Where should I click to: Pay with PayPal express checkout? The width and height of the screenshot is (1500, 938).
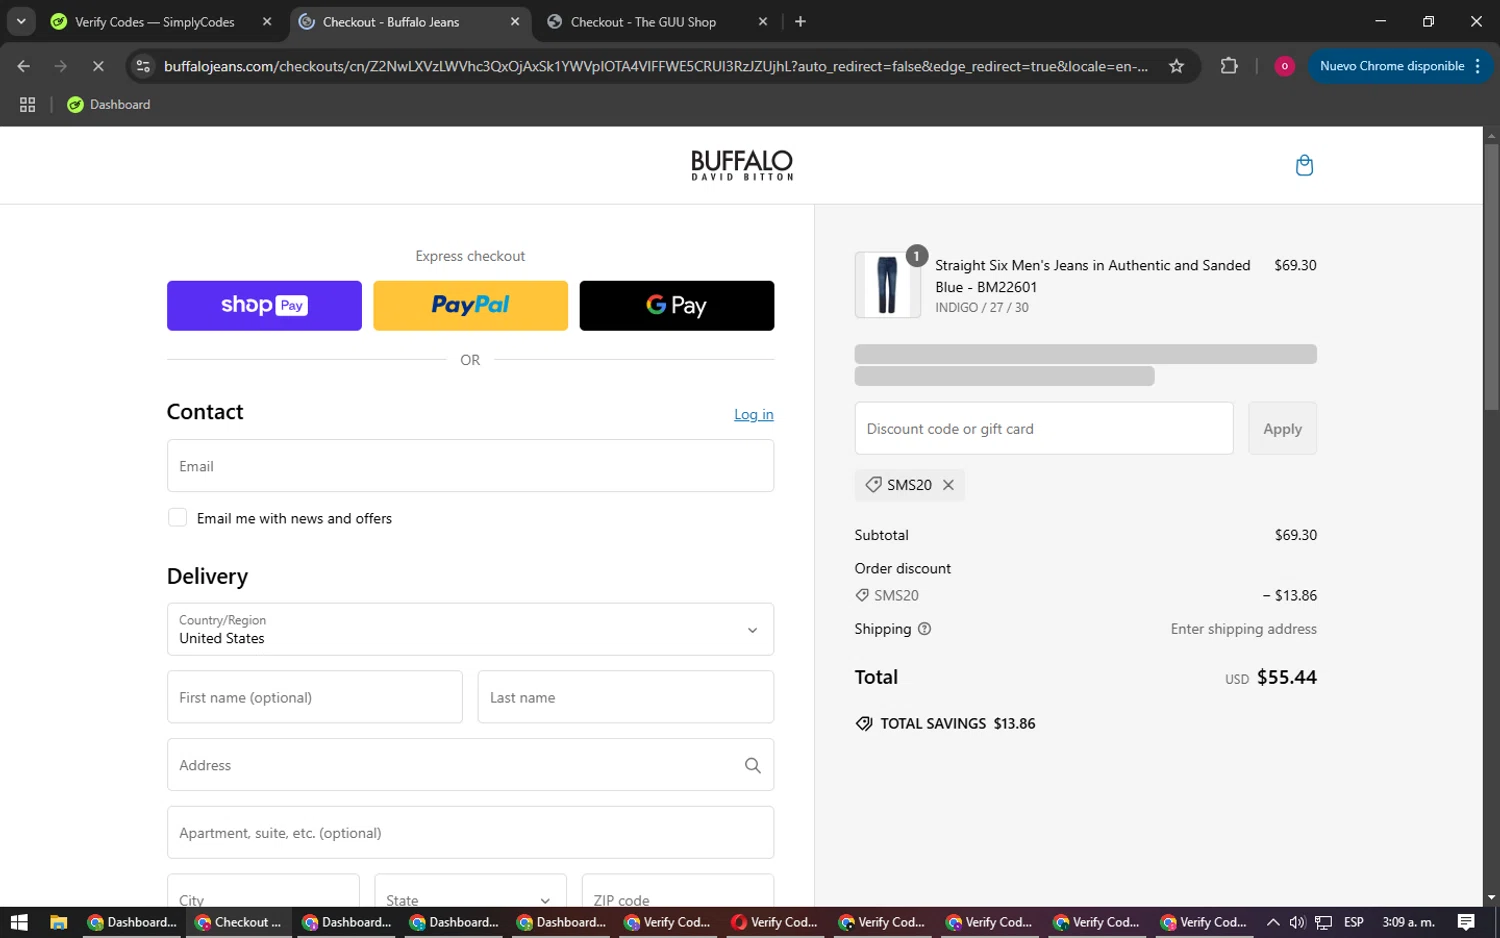(x=470, y=305)
